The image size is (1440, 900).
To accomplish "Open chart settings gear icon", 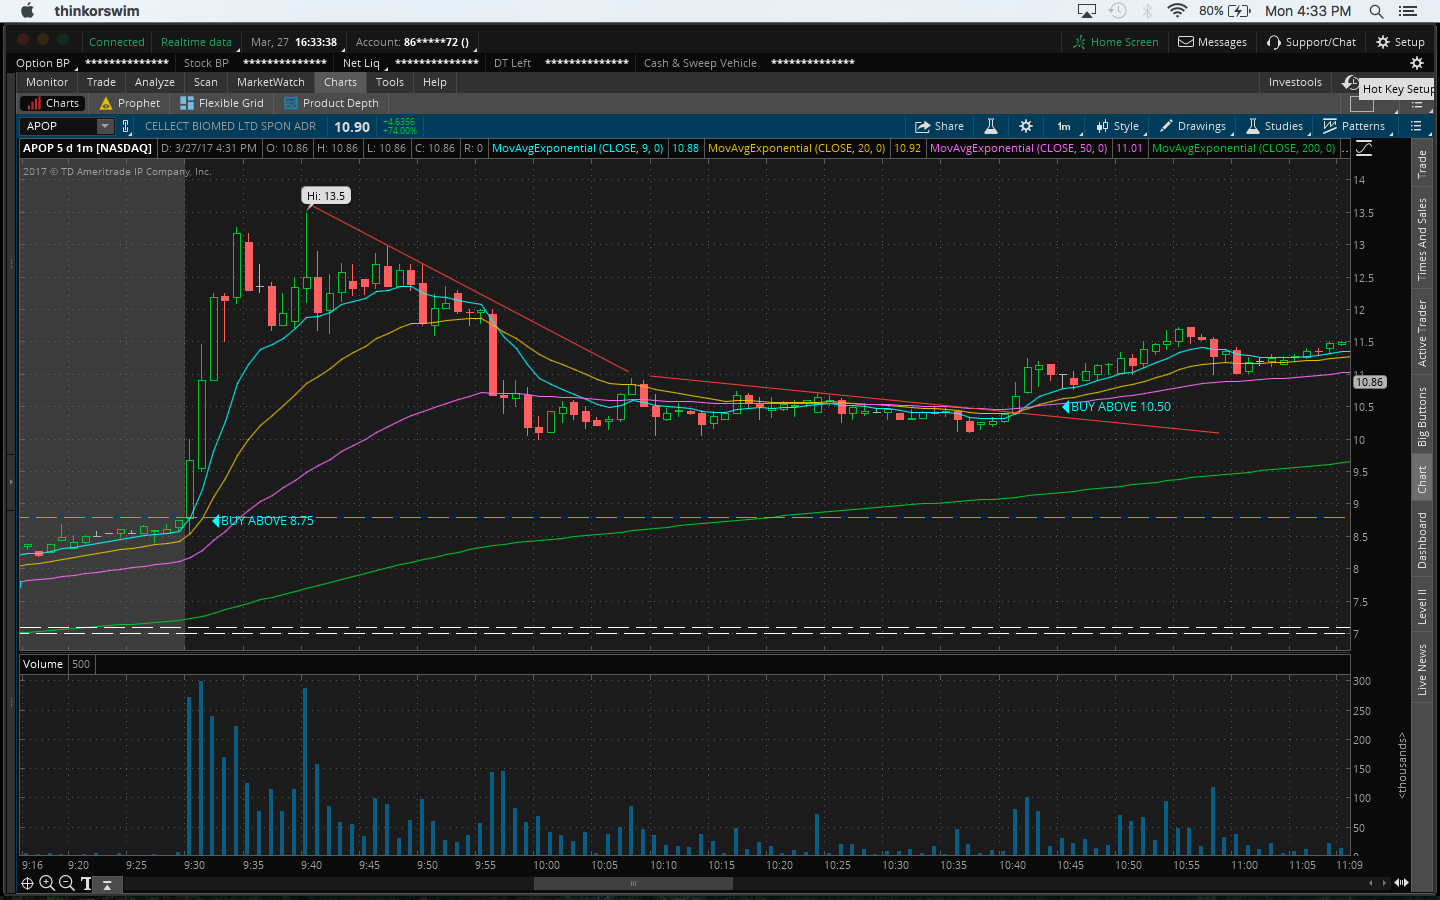I will [x=1025, y=126].
